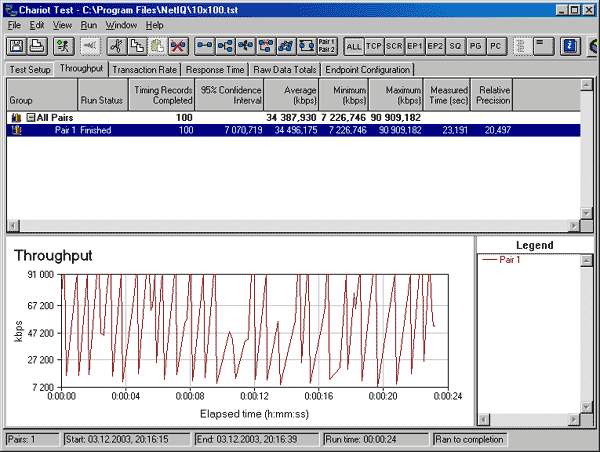The width and height of the screenshot is (600, 452).
Task: Open the Run menu
Action: click(89, 25)
